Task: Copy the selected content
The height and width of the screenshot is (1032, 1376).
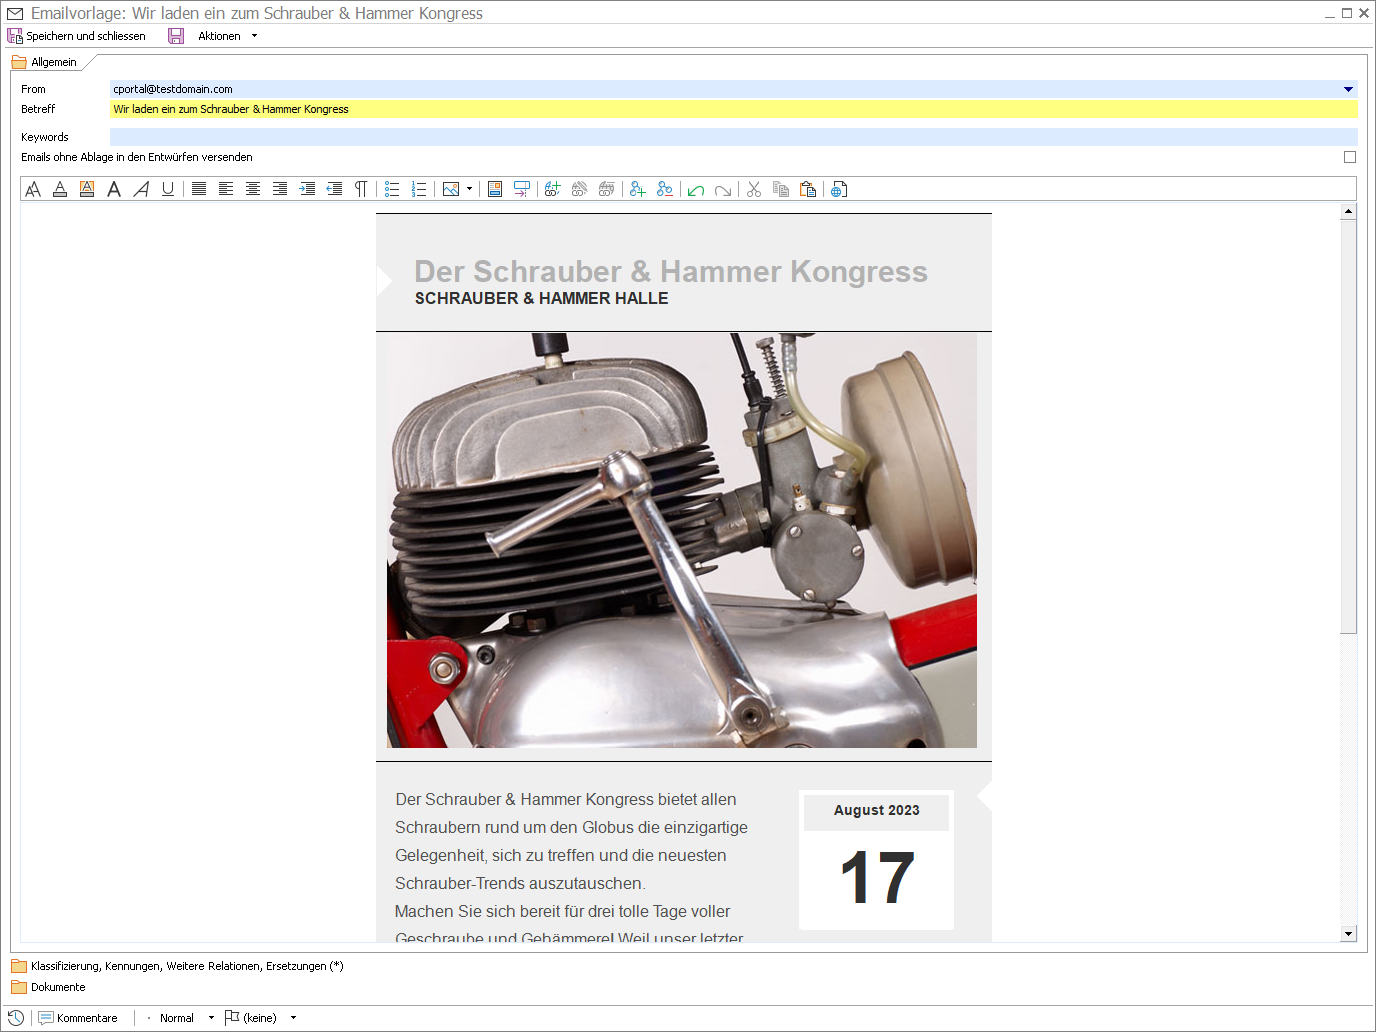Action: point(781,189)
